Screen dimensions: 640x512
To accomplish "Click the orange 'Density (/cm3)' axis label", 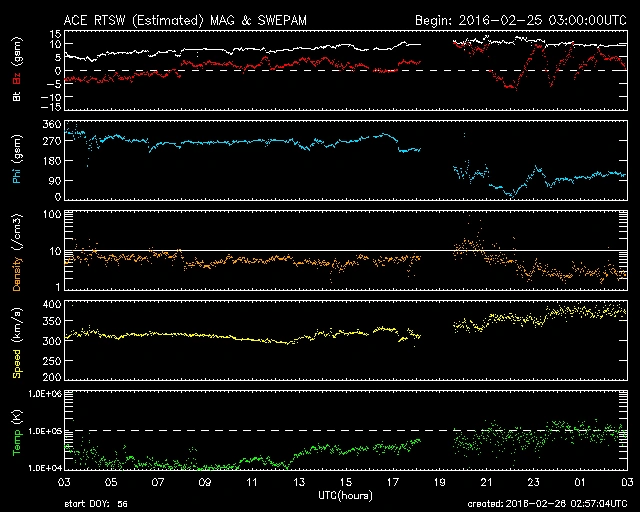I will pyautogui.click(x=17, y=252).
